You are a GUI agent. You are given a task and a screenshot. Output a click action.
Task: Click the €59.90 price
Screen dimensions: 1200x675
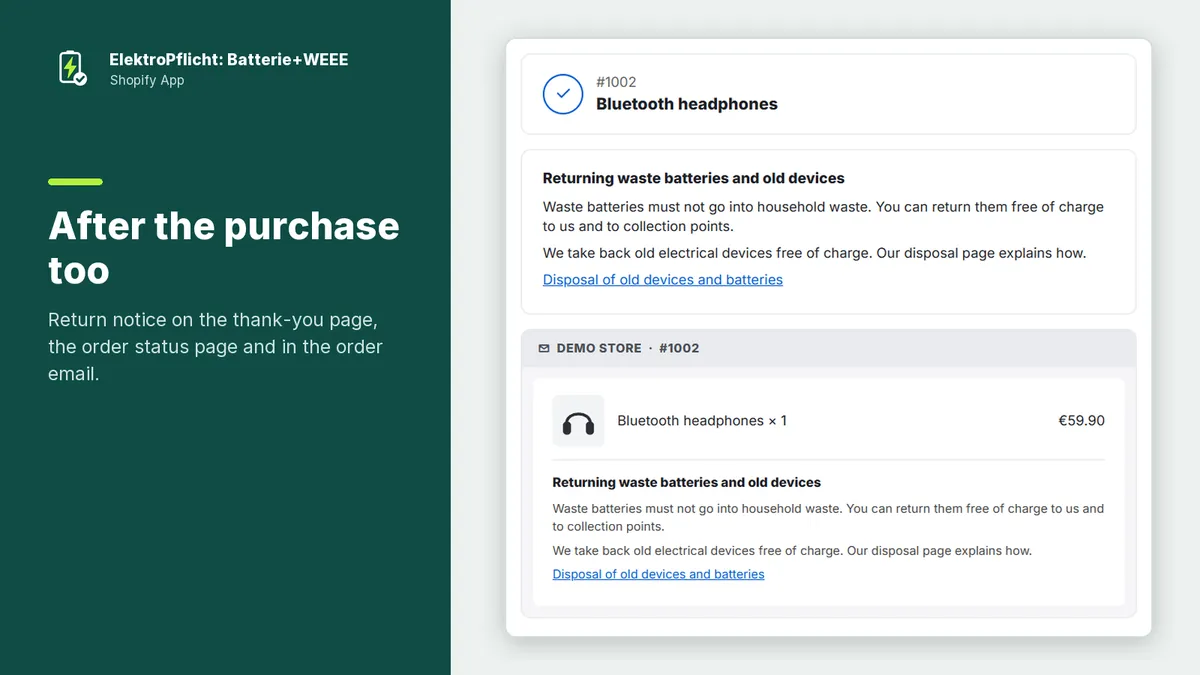click(x=1082, y=421)
